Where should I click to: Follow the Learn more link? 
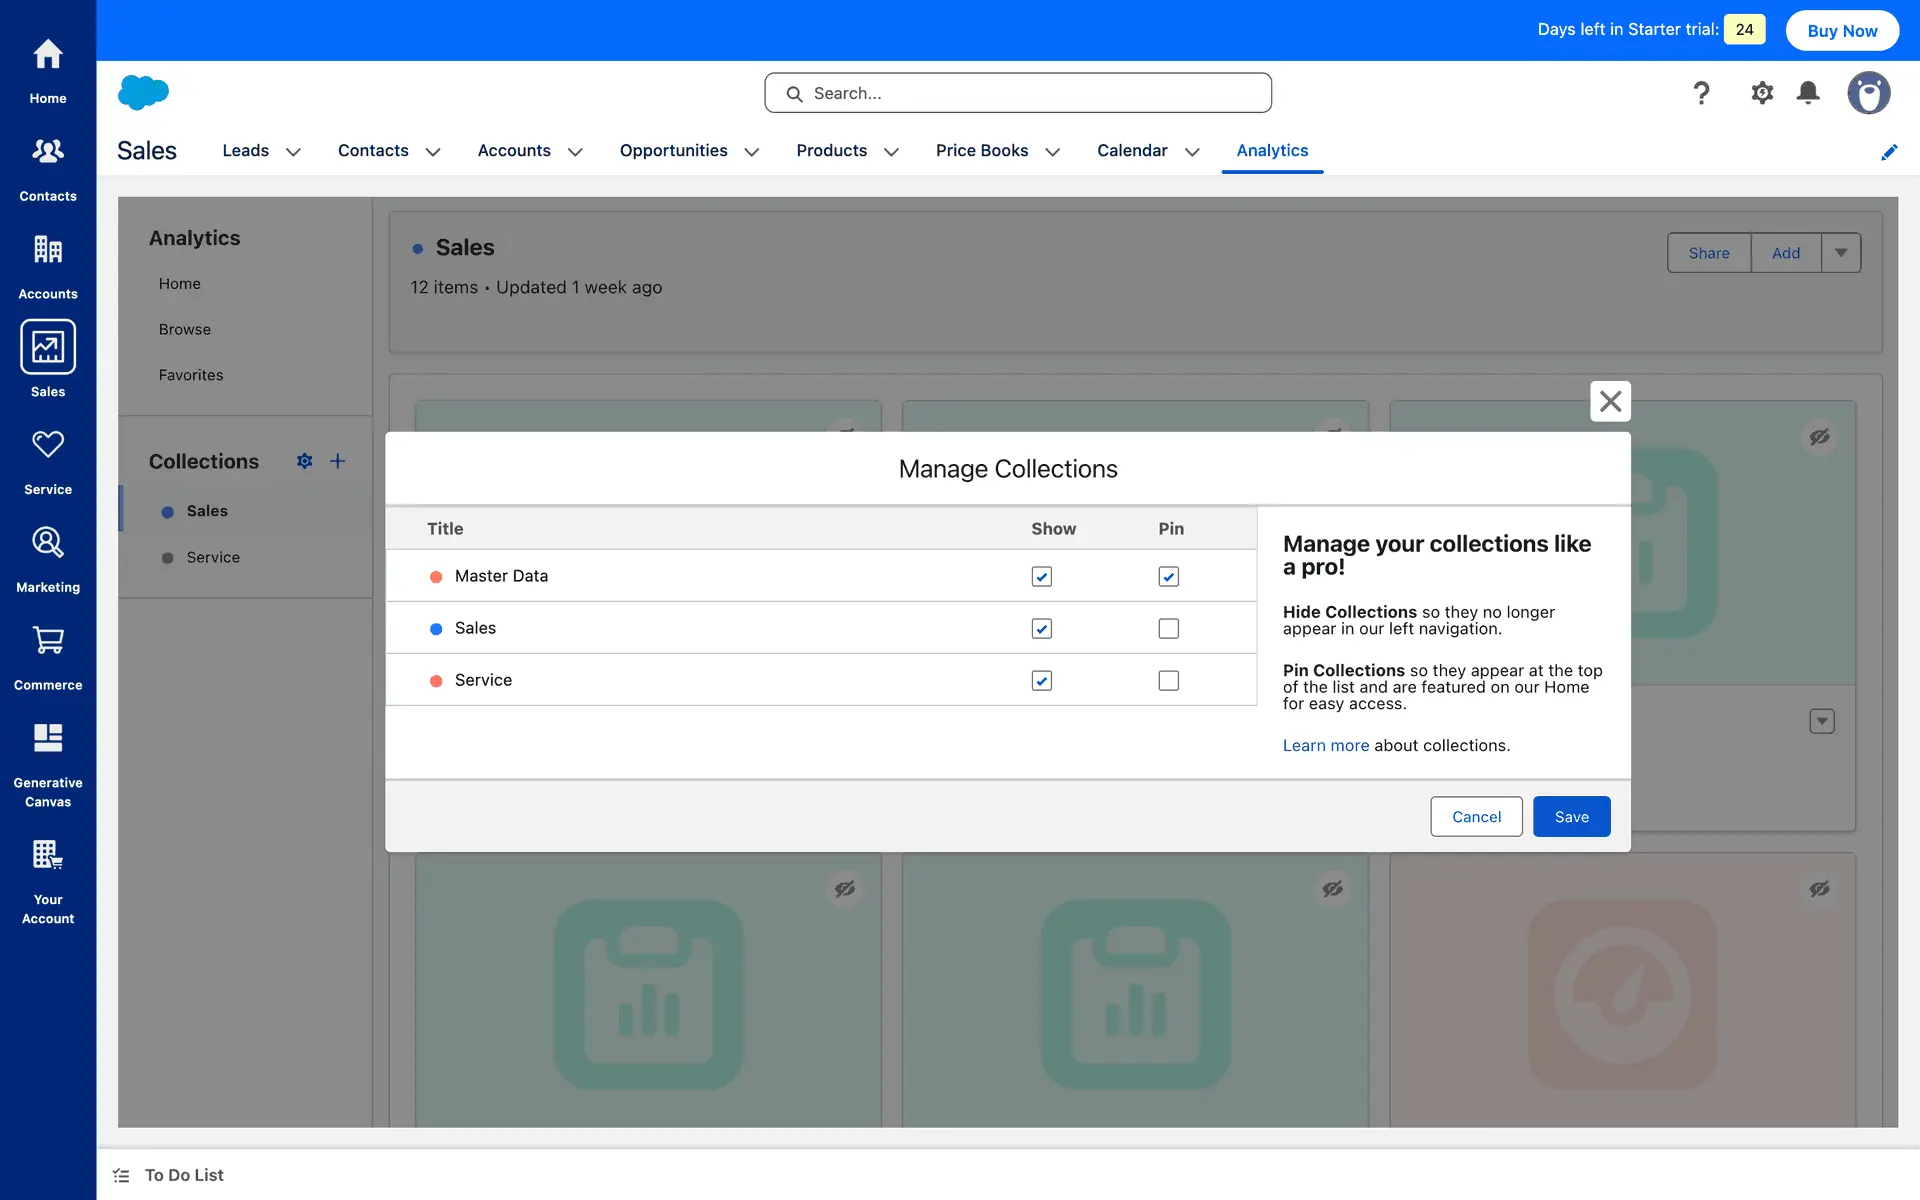pyautogui.click(x=1325, y=746)
